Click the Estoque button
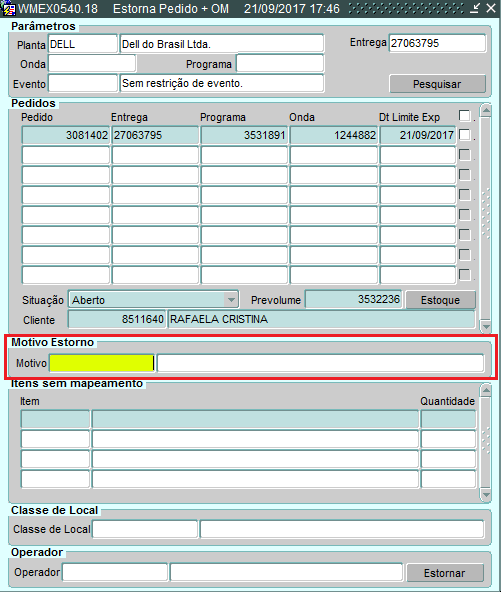 click(441, 301)
